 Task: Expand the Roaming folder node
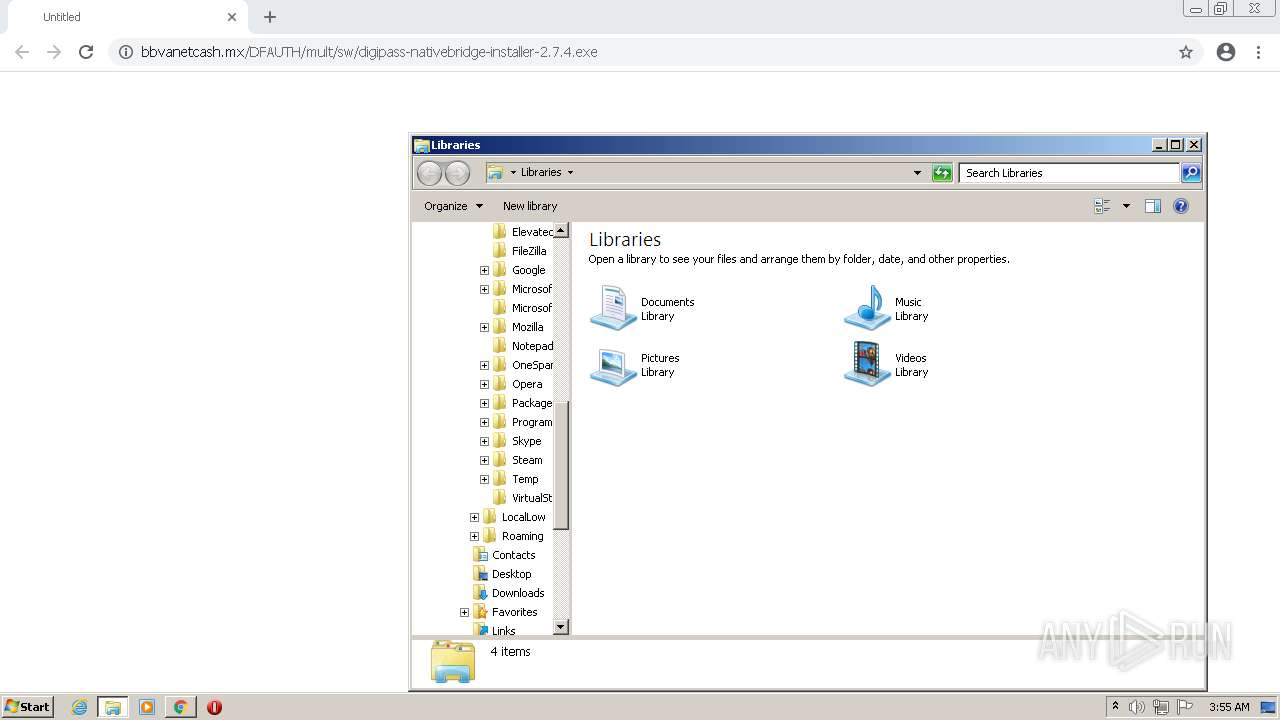[x=474, y=536]
